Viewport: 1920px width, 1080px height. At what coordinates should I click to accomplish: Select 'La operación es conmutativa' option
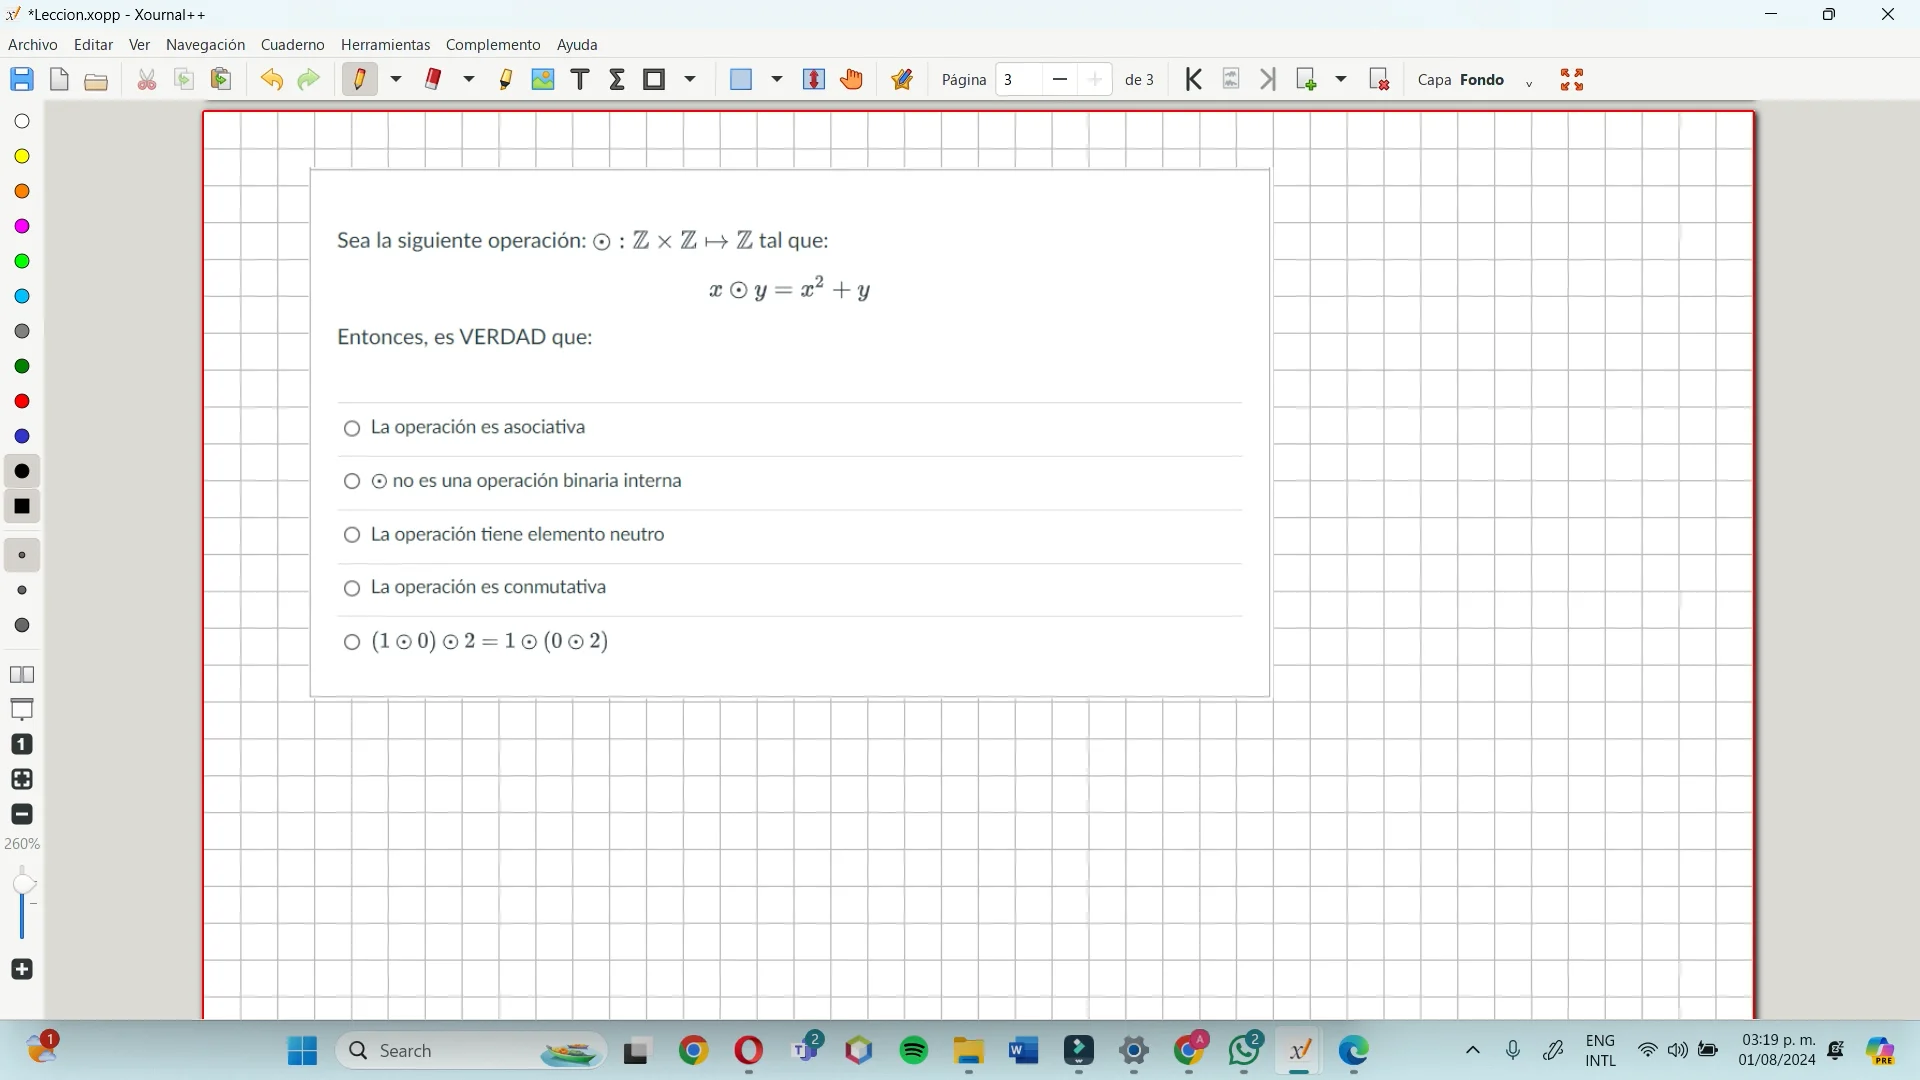point(352,589)
